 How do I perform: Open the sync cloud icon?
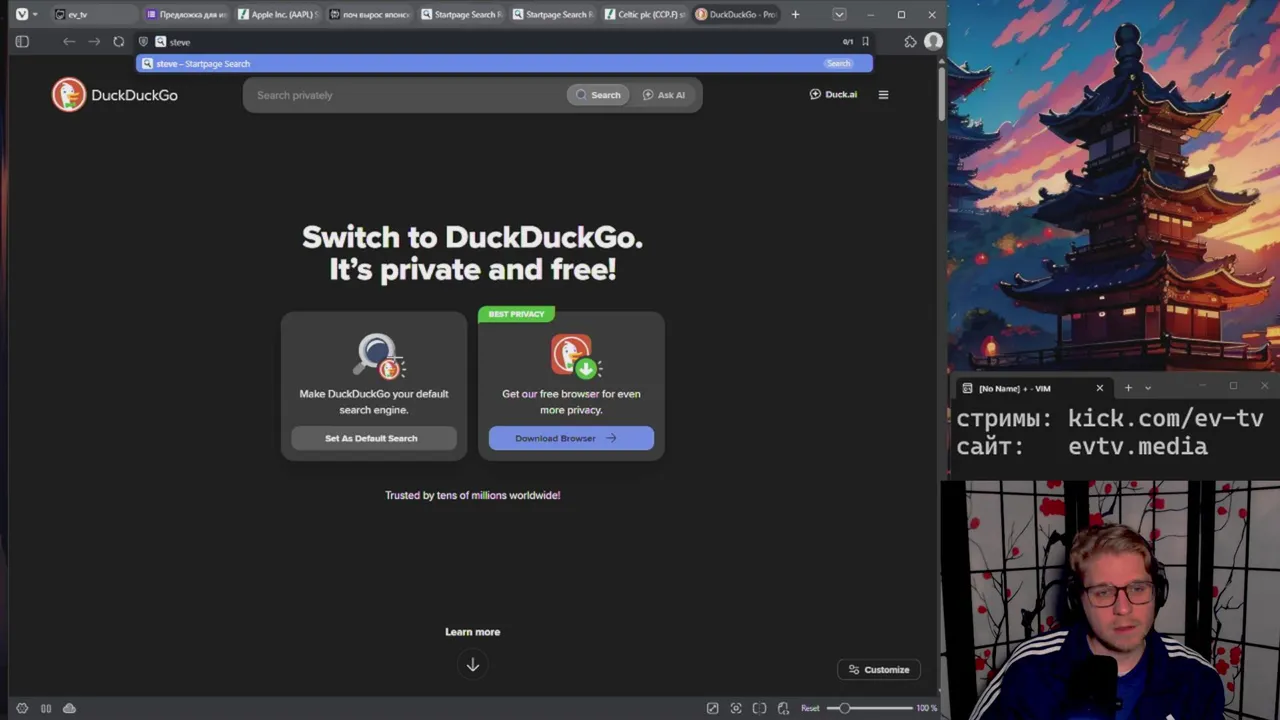coord(69,708)
